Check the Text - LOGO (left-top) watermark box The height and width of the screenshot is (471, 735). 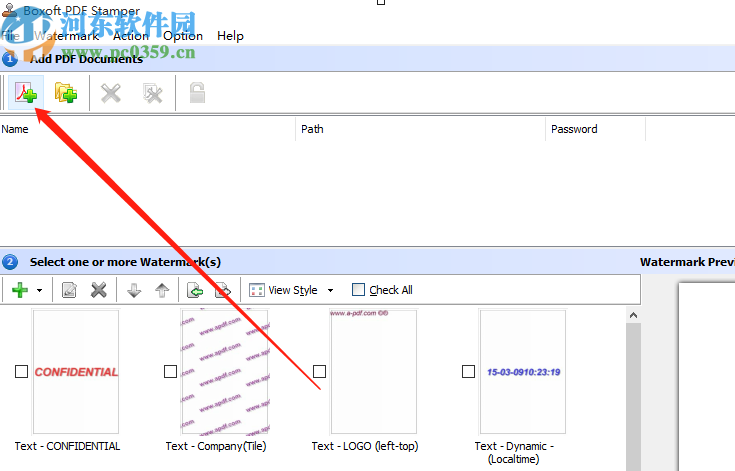320,372
